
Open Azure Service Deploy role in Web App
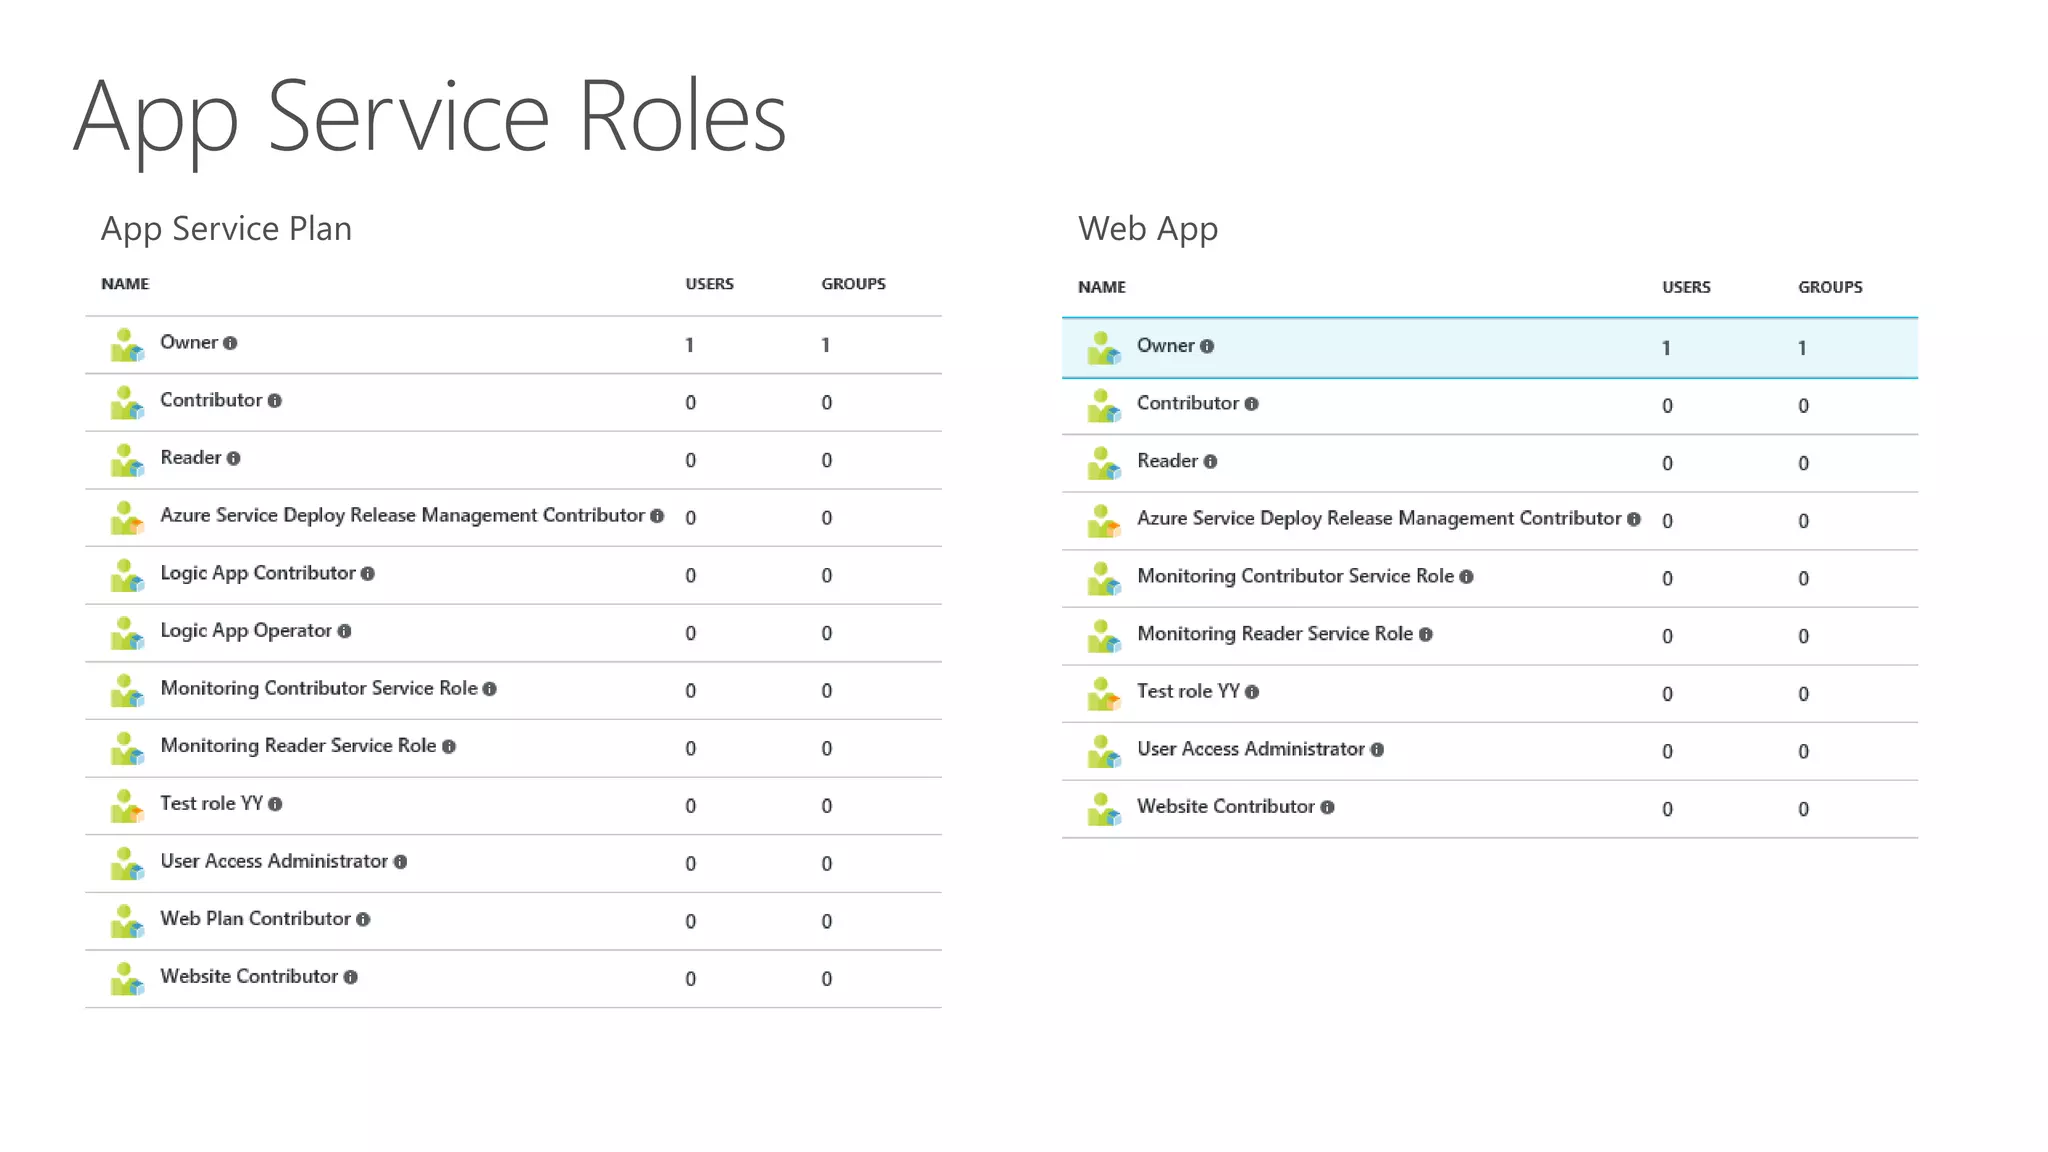pyautogui.click(x=1378, y=519)
